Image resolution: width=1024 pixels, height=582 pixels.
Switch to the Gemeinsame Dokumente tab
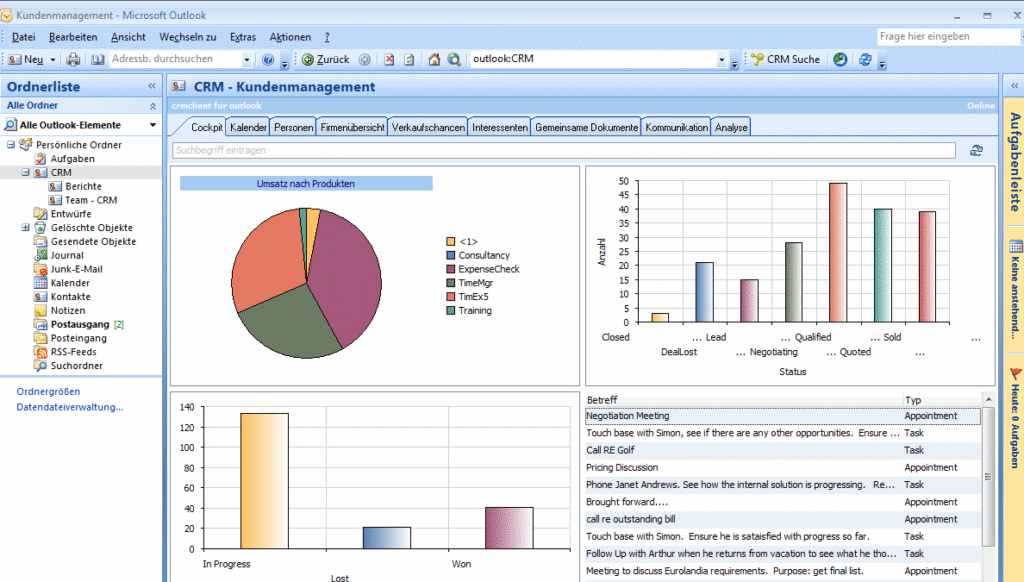coord(586,127)
